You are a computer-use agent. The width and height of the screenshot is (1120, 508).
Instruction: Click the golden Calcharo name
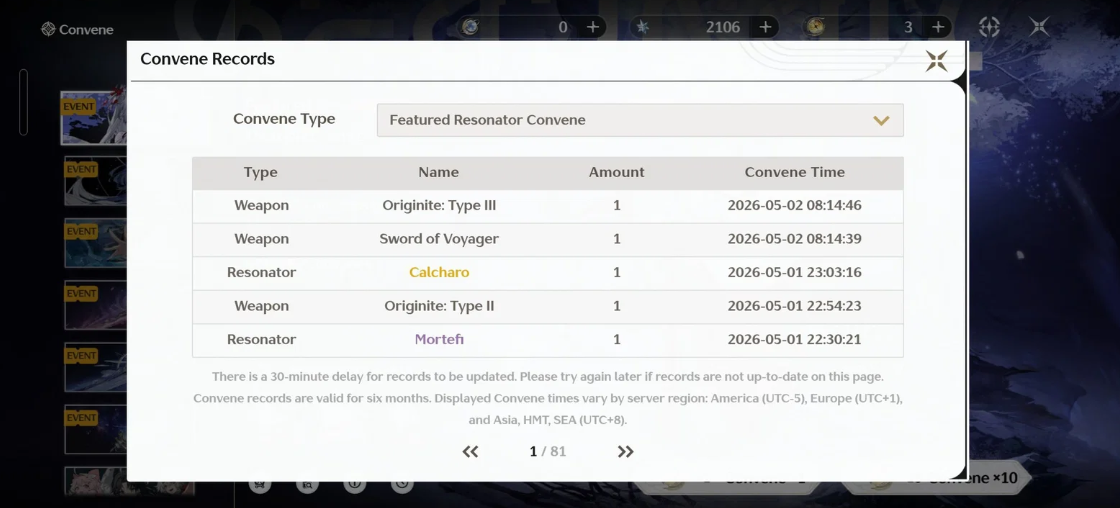coord(439,272)
